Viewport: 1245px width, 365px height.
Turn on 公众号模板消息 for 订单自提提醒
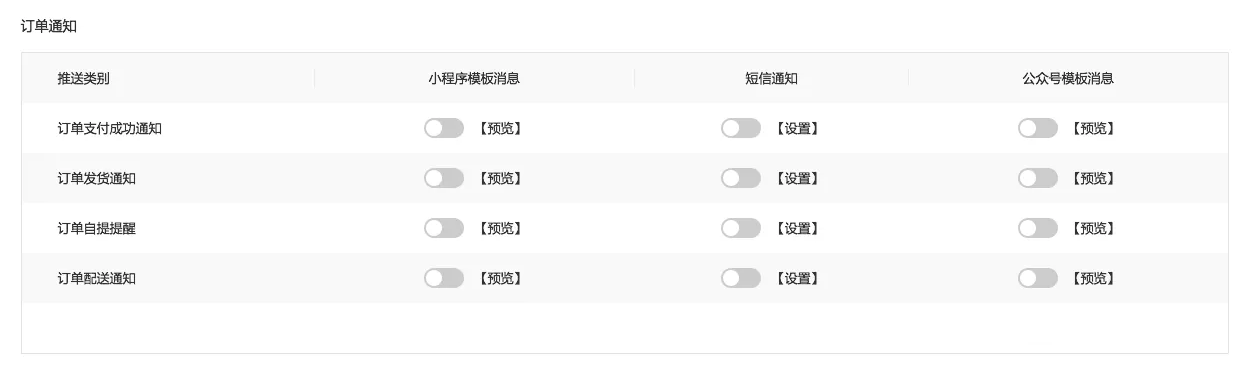click(x=1038, y=228)
